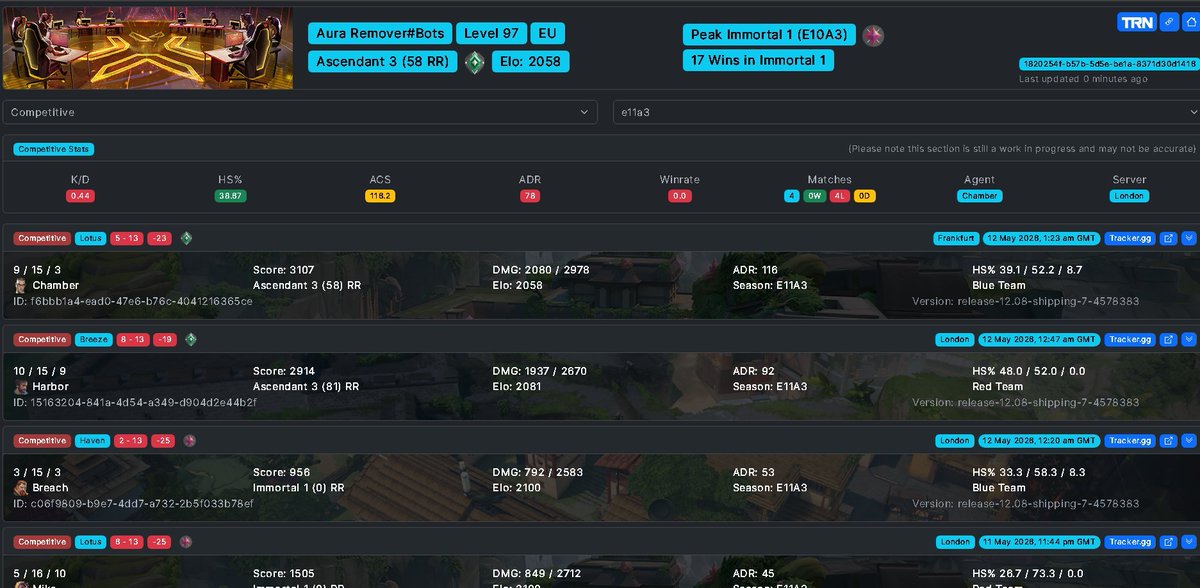Click Score: 3107 in Chamber match
Screen dimensions: 1200x588
coord(282,270)
